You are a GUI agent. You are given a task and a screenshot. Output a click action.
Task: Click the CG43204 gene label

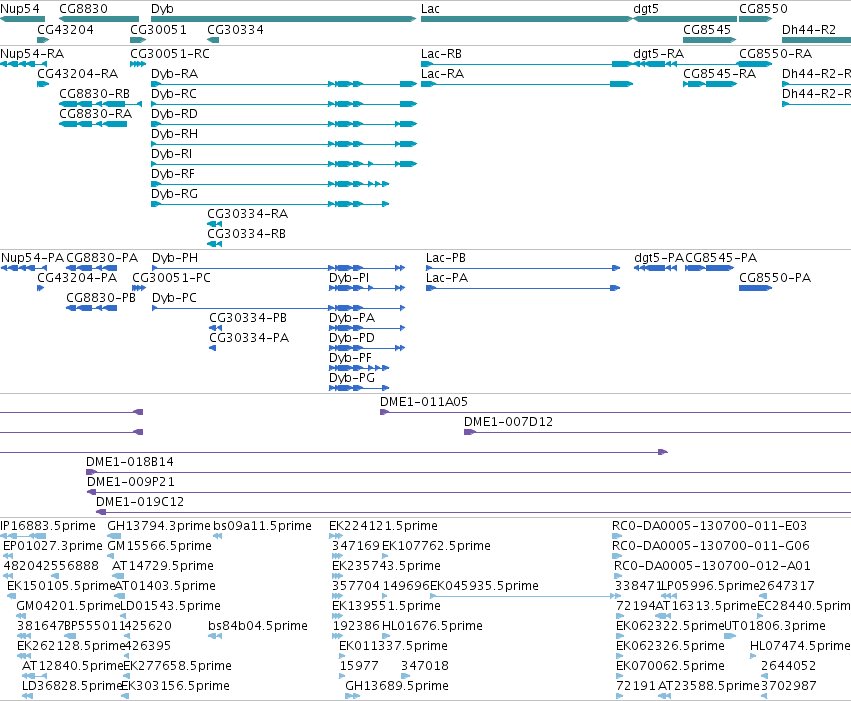tap(65, 29)
